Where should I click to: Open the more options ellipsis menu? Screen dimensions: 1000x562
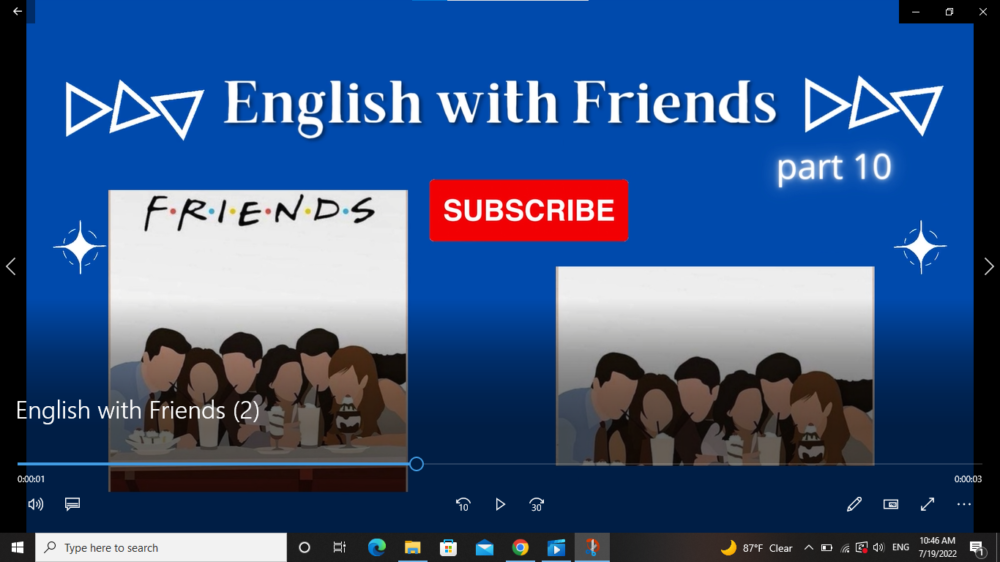[x=964, y=505]
